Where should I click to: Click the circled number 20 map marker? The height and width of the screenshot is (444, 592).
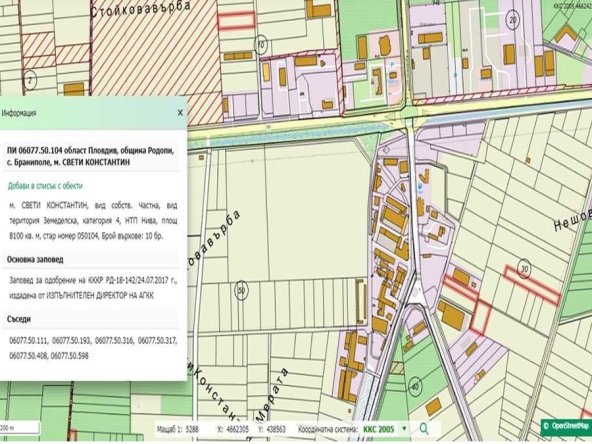(513, 20)
